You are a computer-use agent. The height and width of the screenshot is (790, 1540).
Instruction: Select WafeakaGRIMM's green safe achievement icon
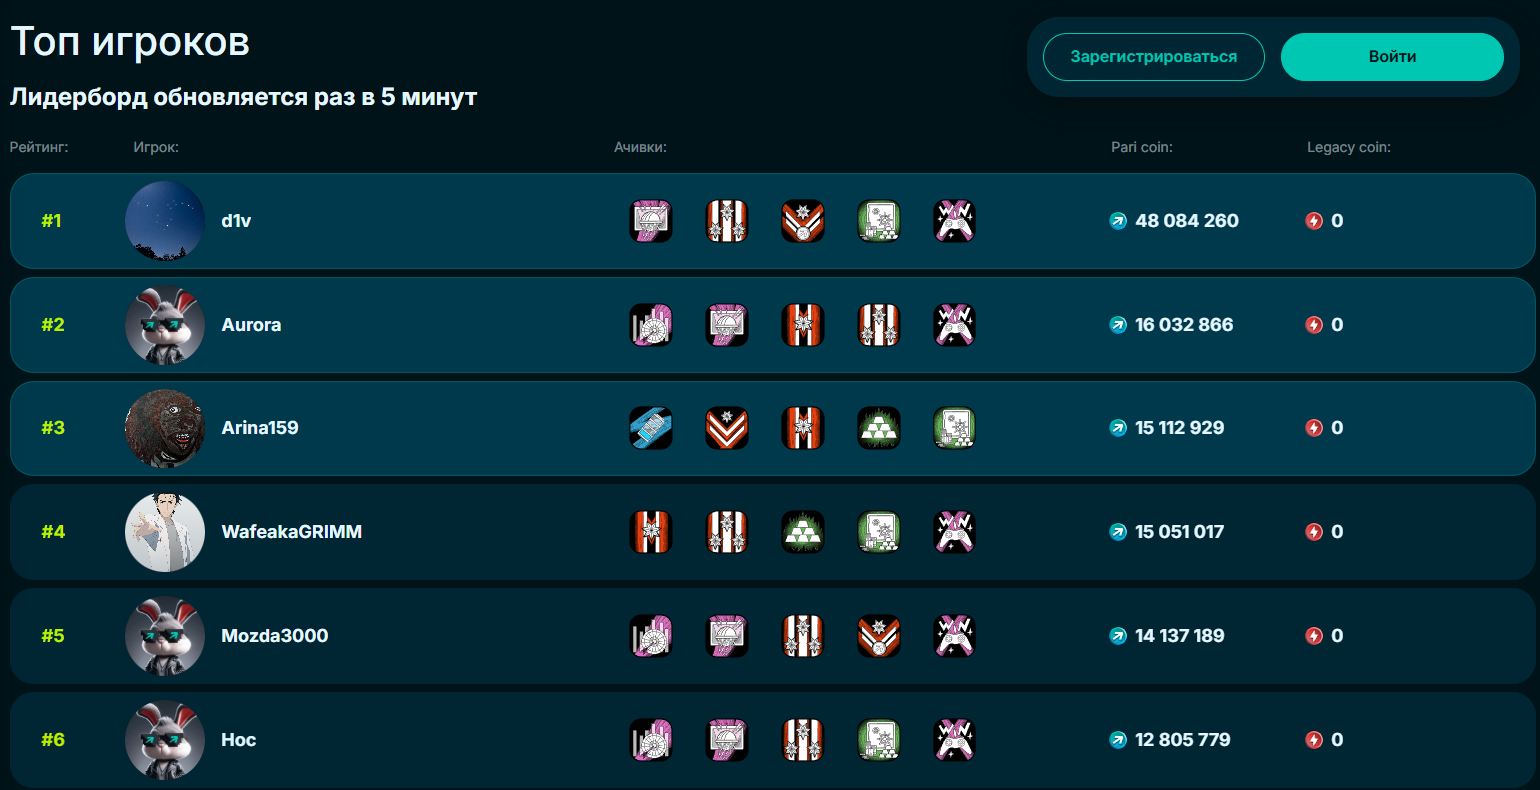[x=879, y=532]
